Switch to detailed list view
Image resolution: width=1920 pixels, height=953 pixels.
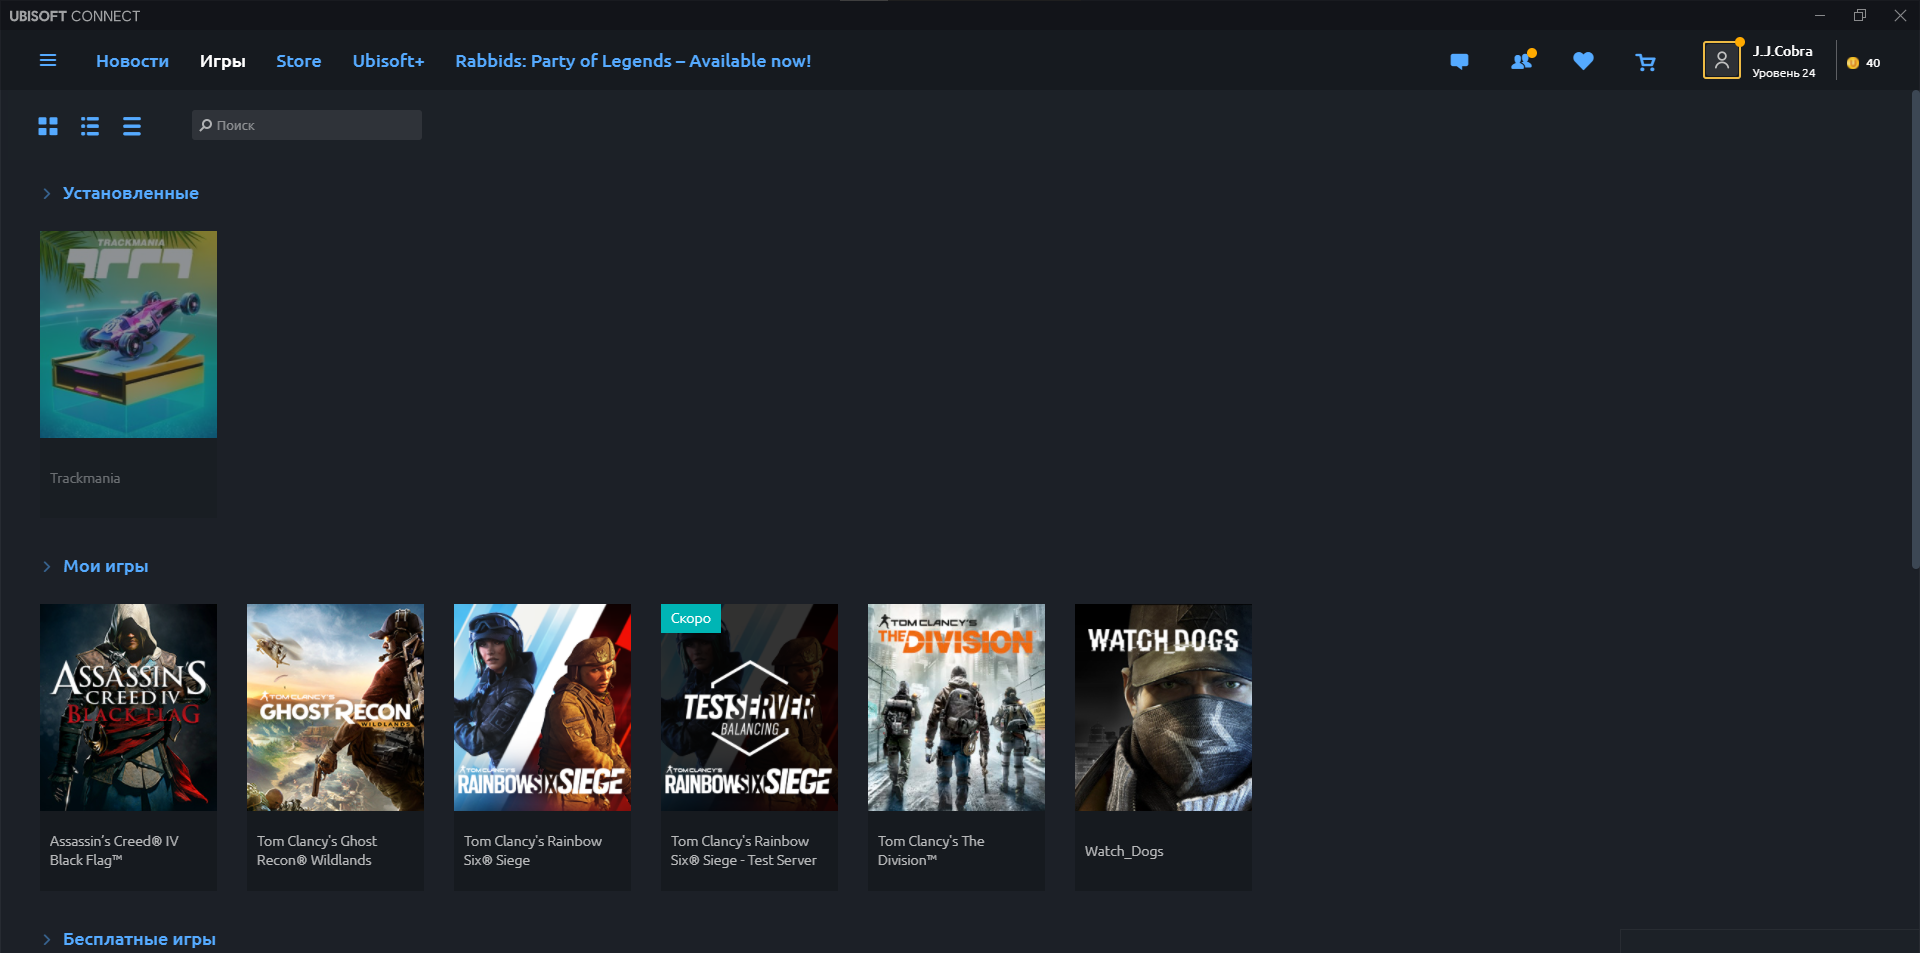90,126
